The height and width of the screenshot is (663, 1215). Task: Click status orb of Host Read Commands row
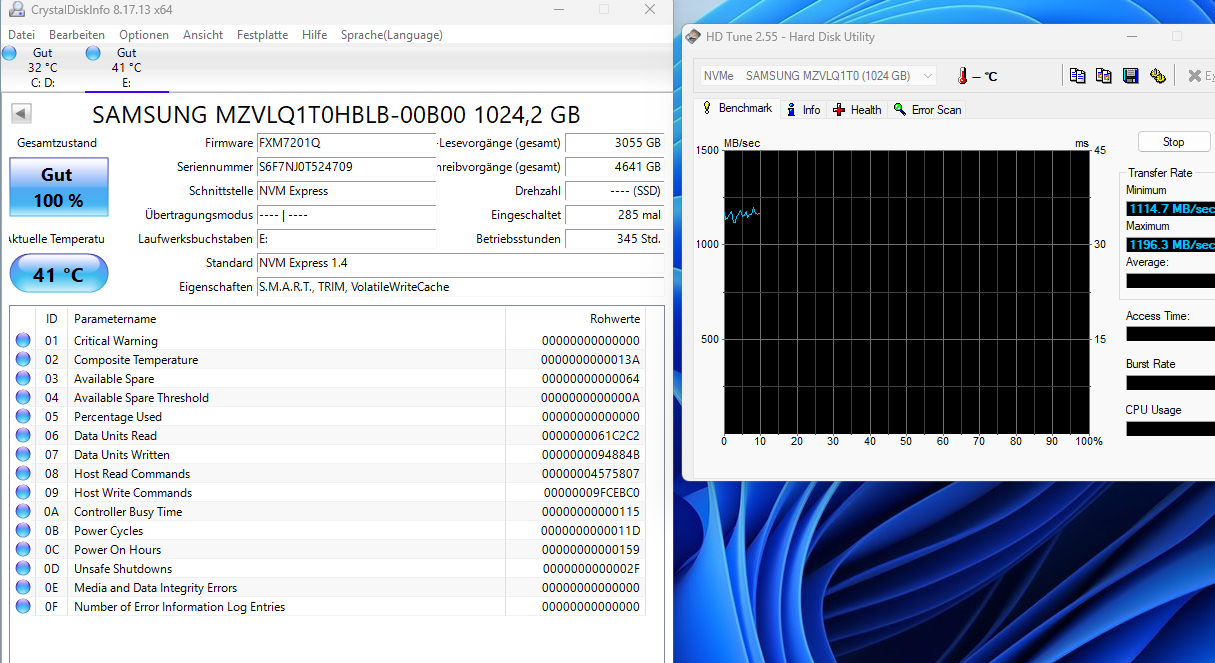pyautogui.click(x=23, y=474)
